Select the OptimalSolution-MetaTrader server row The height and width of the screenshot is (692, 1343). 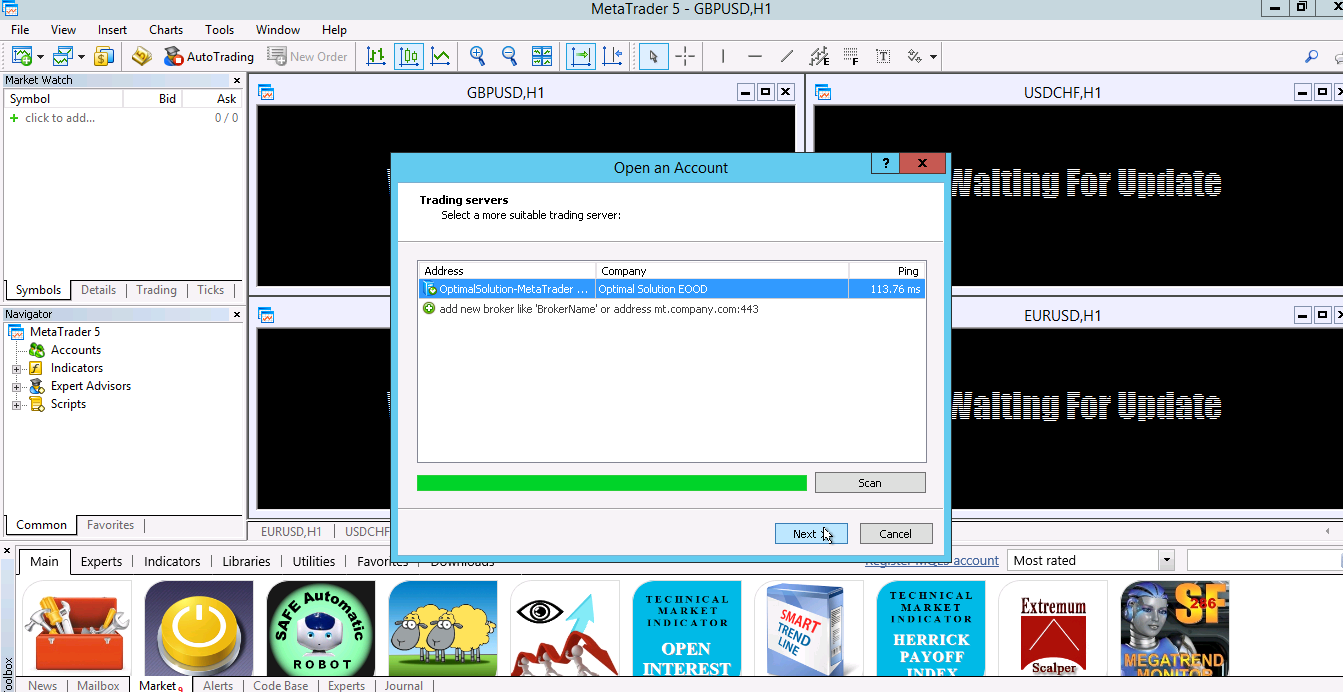click(x=672, y=289)
